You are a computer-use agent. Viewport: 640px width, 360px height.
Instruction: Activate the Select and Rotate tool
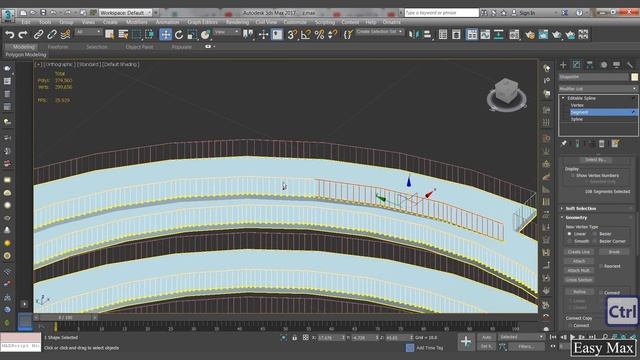(179, 35)
